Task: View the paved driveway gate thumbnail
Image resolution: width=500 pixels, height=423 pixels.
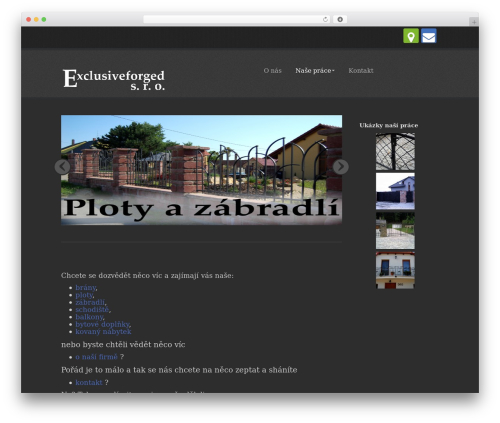Action: tap(395, 231)
